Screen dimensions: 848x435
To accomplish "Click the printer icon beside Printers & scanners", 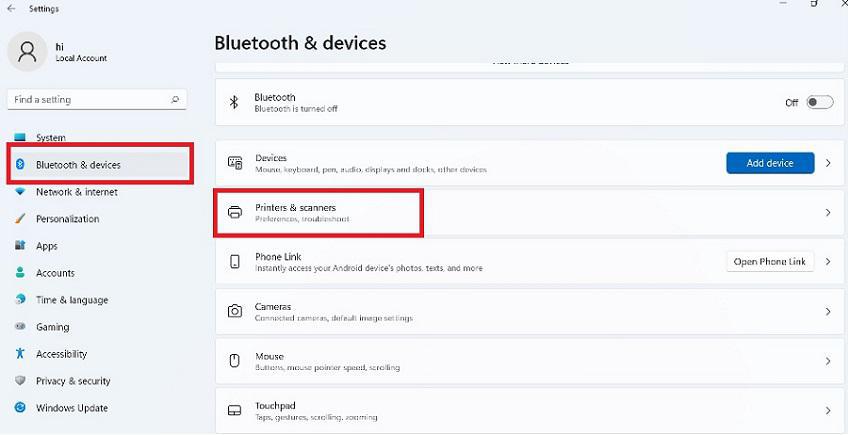I will tap(235, 212).
